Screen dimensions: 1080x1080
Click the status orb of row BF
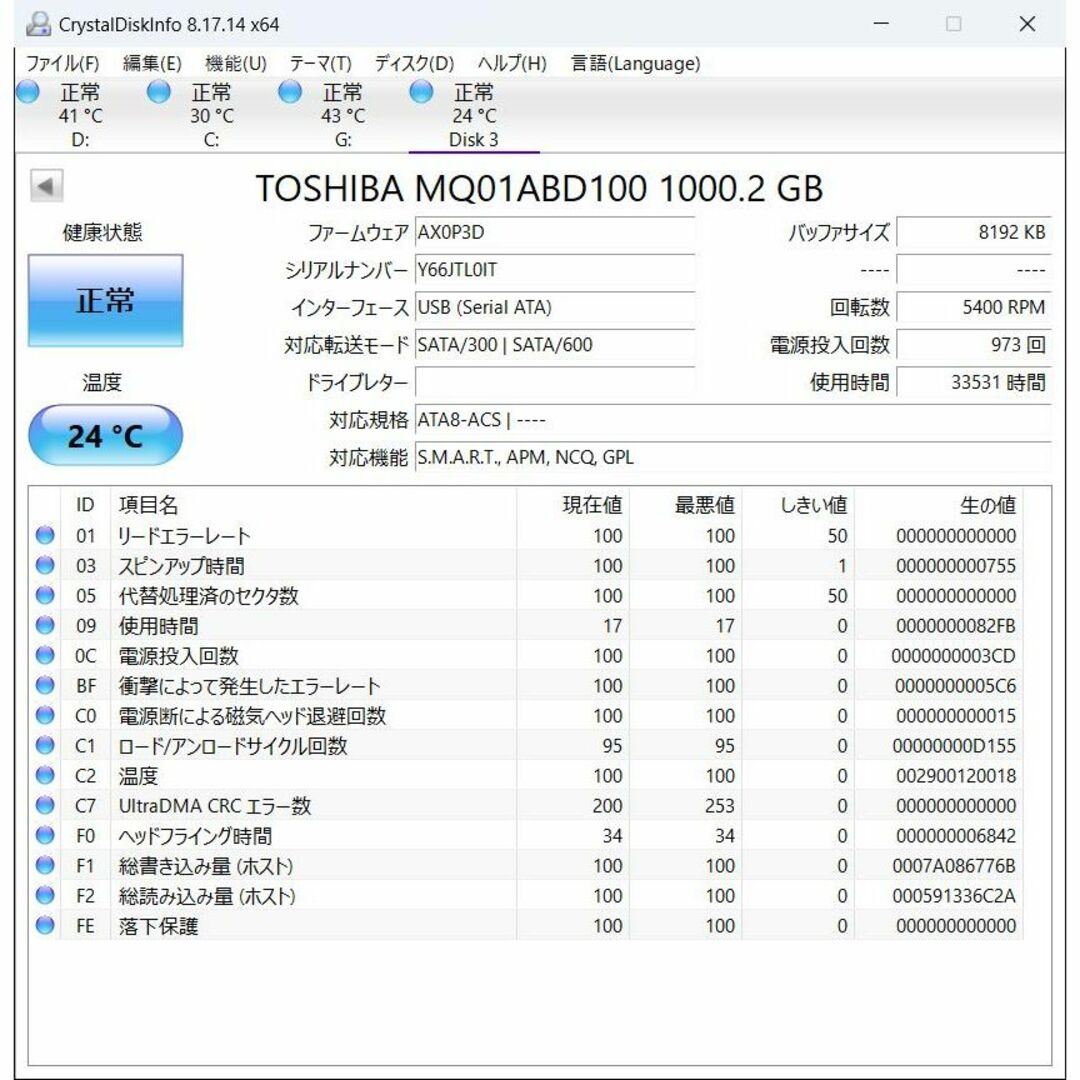point(45,685)
